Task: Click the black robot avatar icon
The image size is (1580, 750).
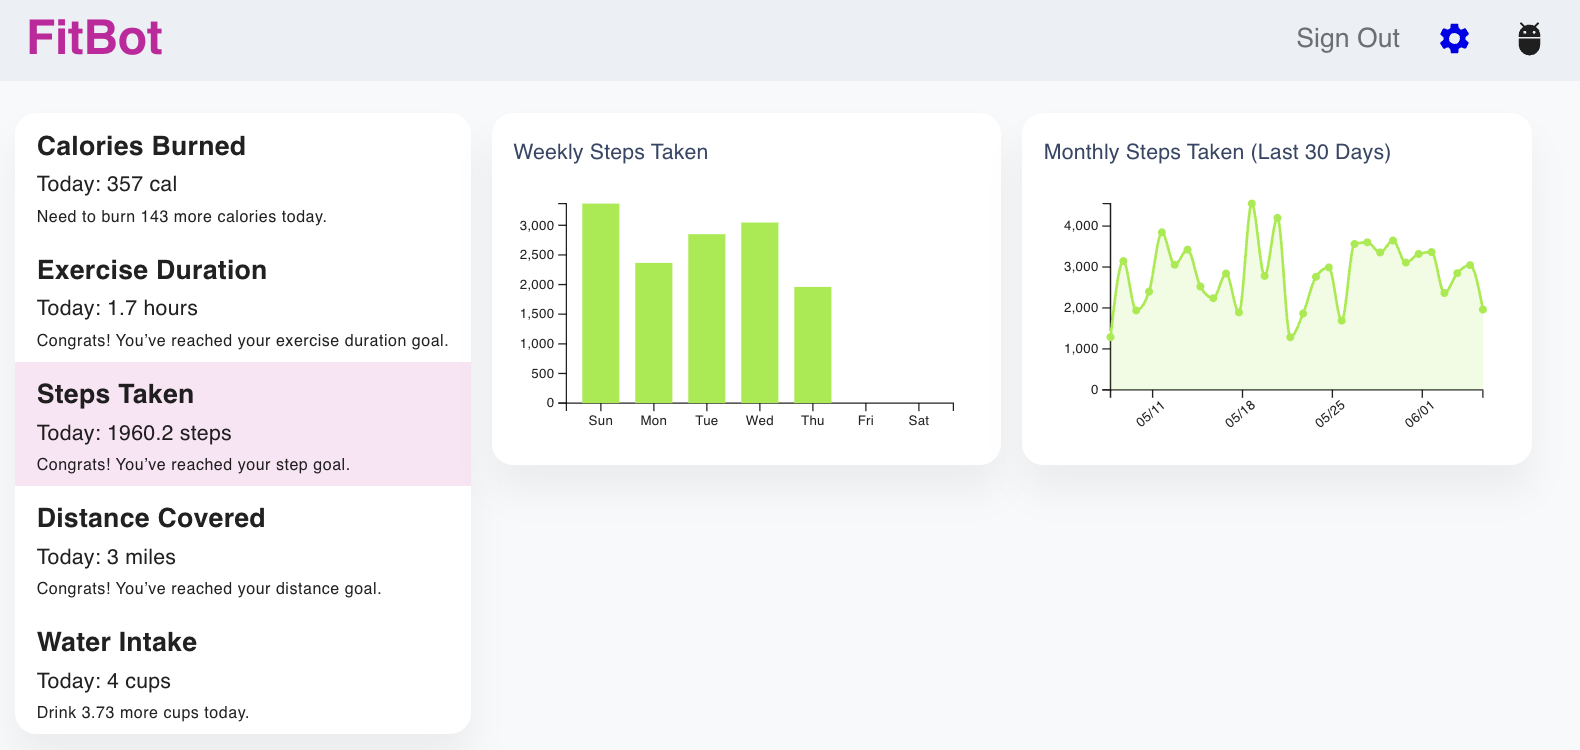Action: 1529,39
